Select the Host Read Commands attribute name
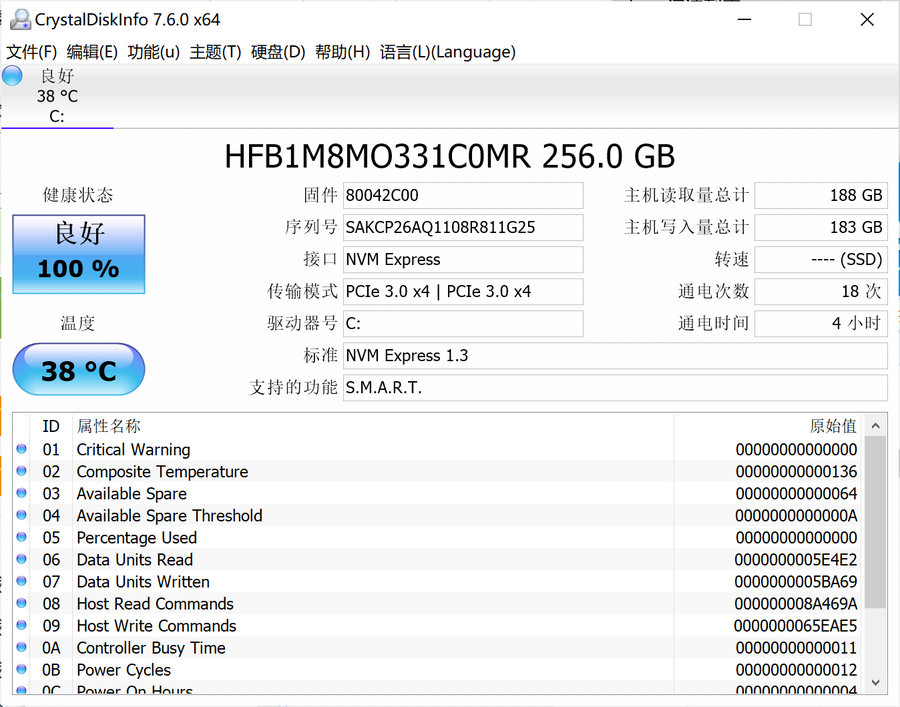900x707 pixels. coord(155,604)
